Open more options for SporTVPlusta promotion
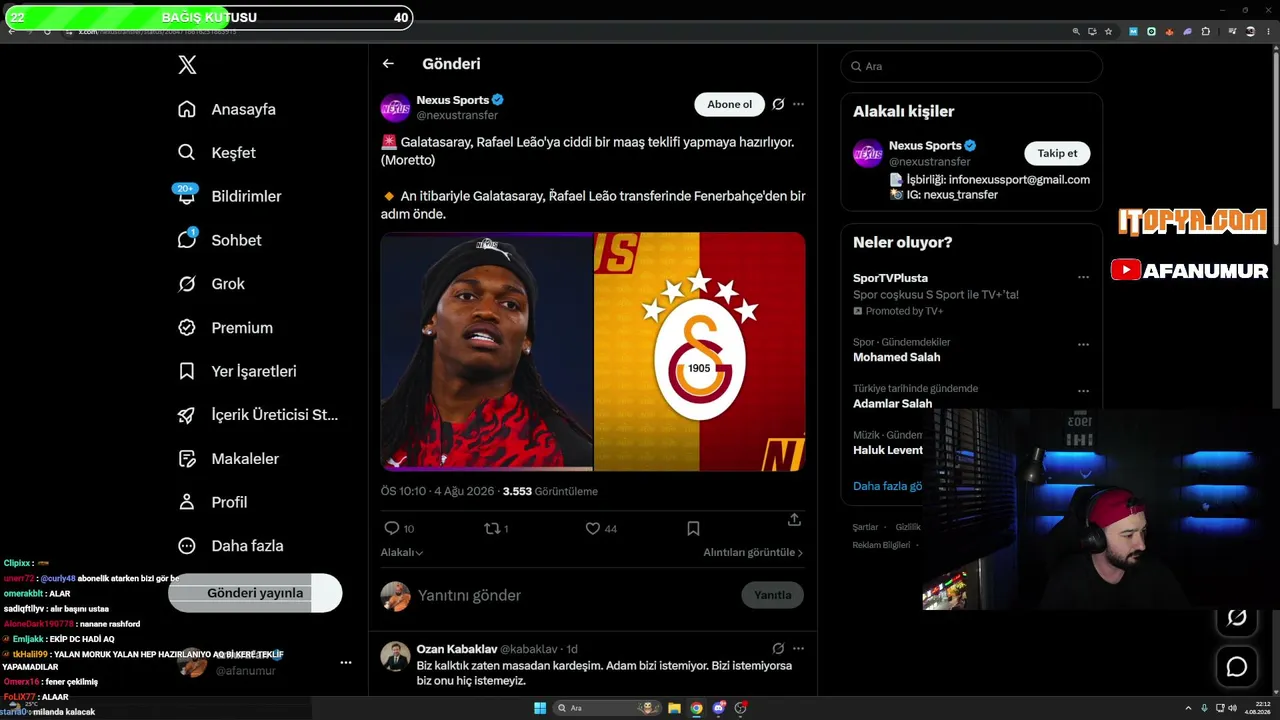1280x720 pixels. (1083, 278)
